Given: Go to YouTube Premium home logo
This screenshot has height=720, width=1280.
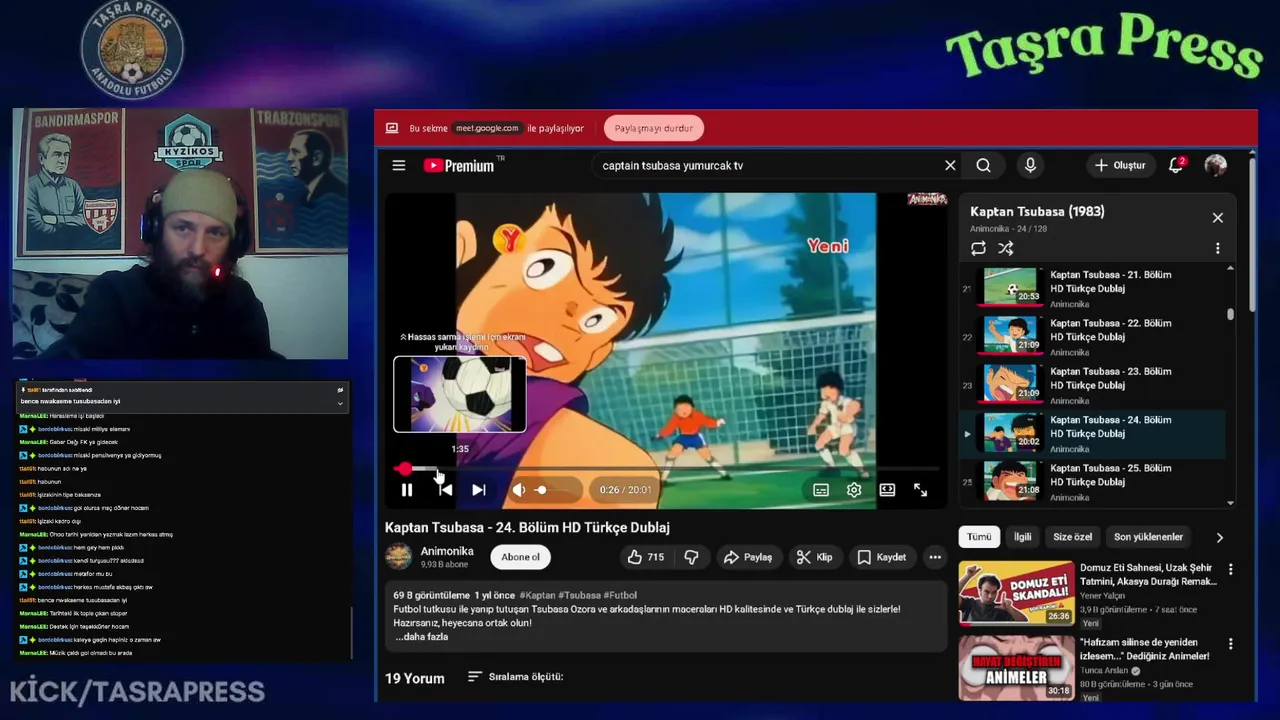Looking at the screenshot, I should (x=459, y=166).
